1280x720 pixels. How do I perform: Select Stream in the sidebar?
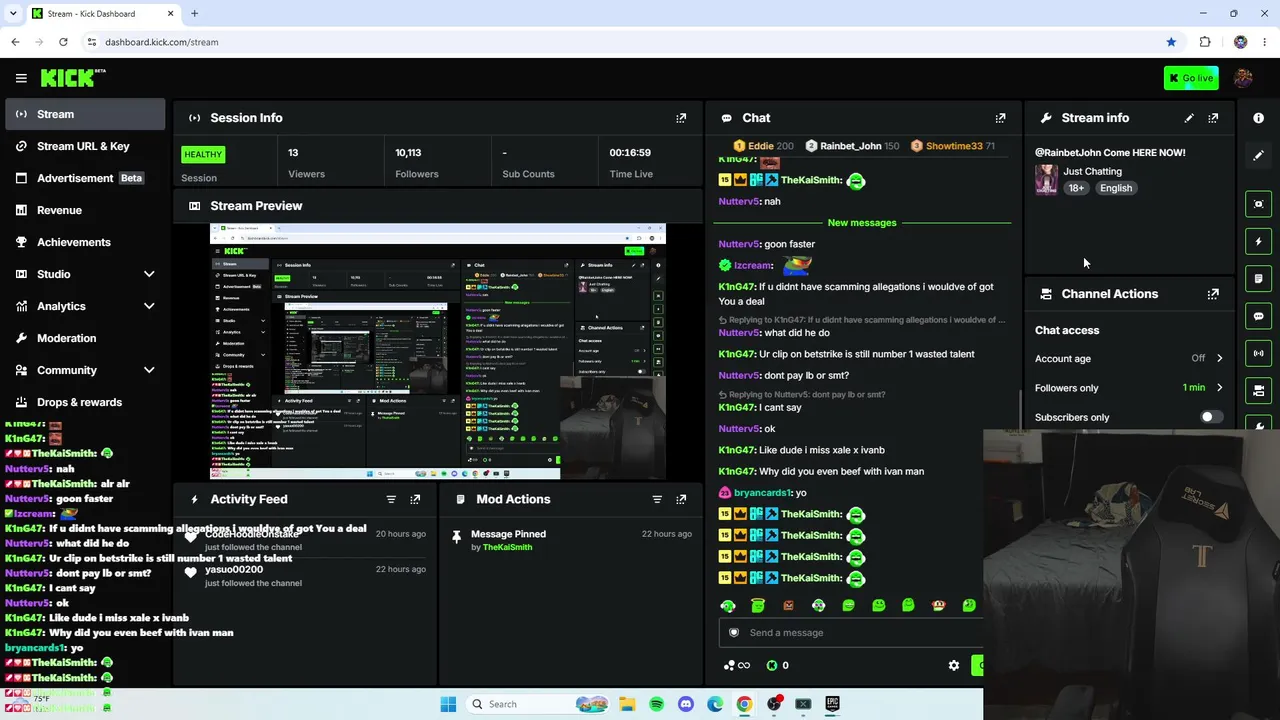click(85, 114)
